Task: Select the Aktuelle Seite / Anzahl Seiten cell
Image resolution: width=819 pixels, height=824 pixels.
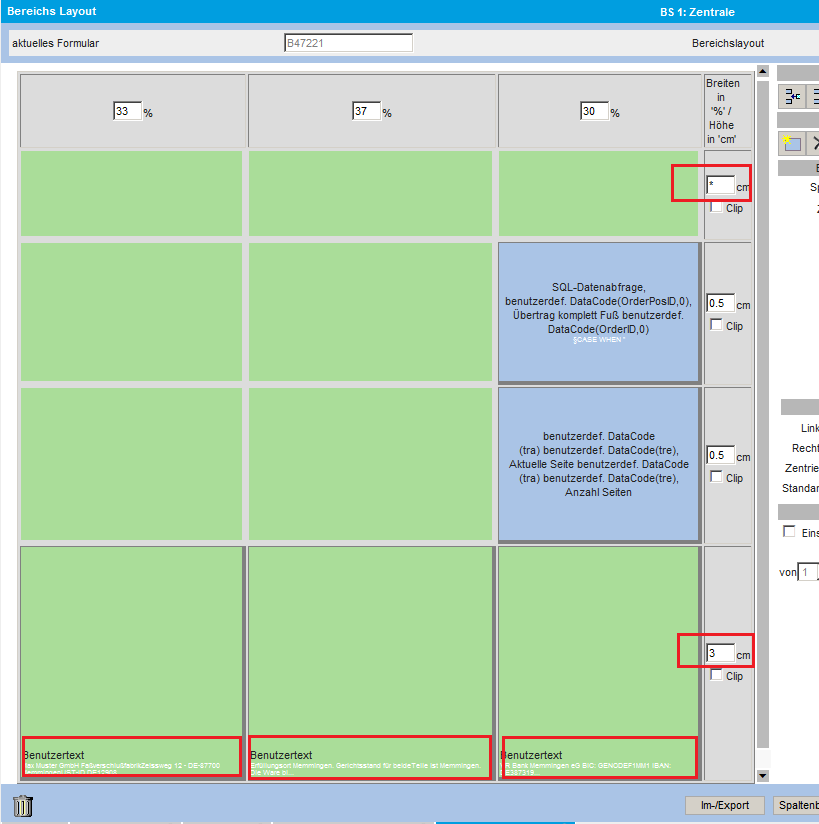Action: coord(598,464)
